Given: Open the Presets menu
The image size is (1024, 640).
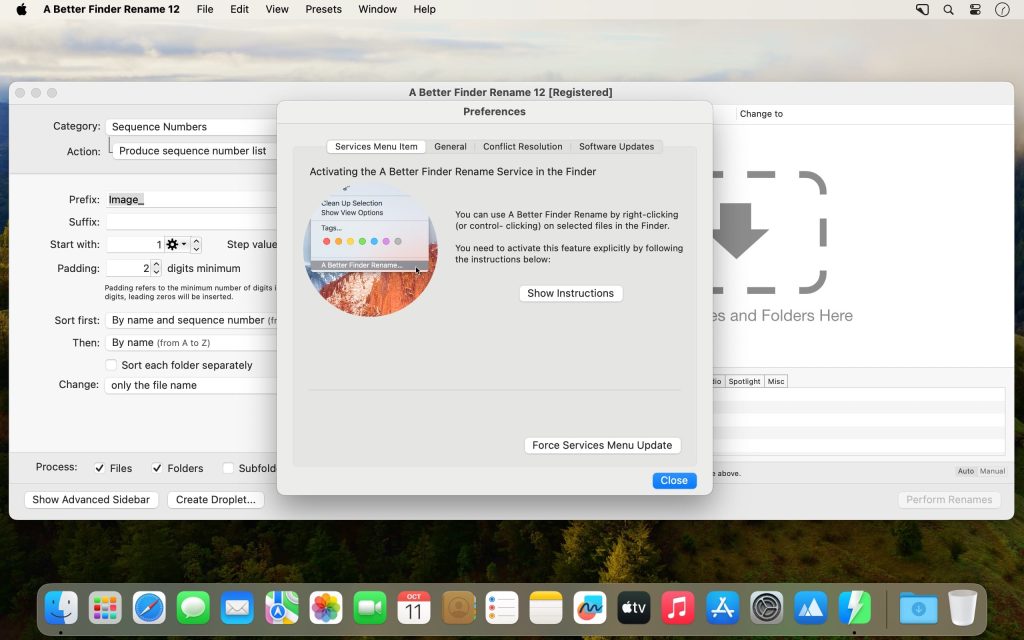Looking at the screenshot, I should pos(323,9).
